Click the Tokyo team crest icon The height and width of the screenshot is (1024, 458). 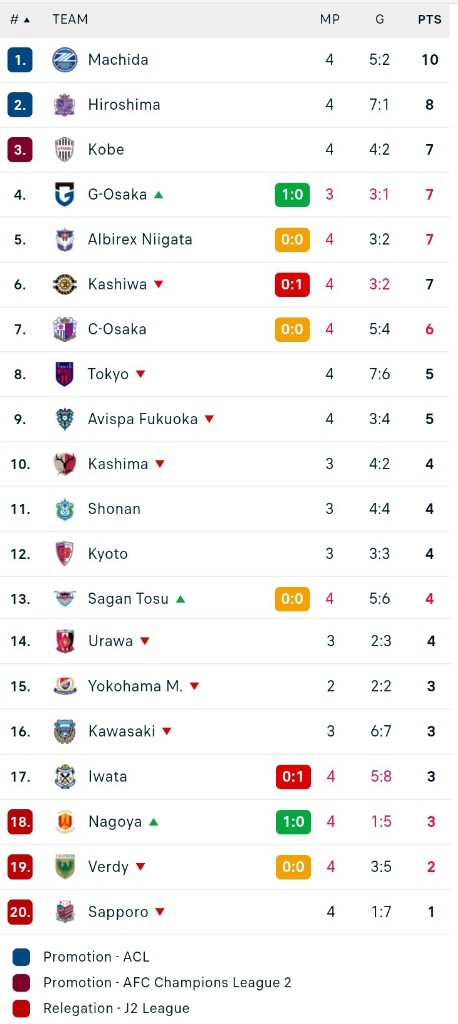point(65,374)
